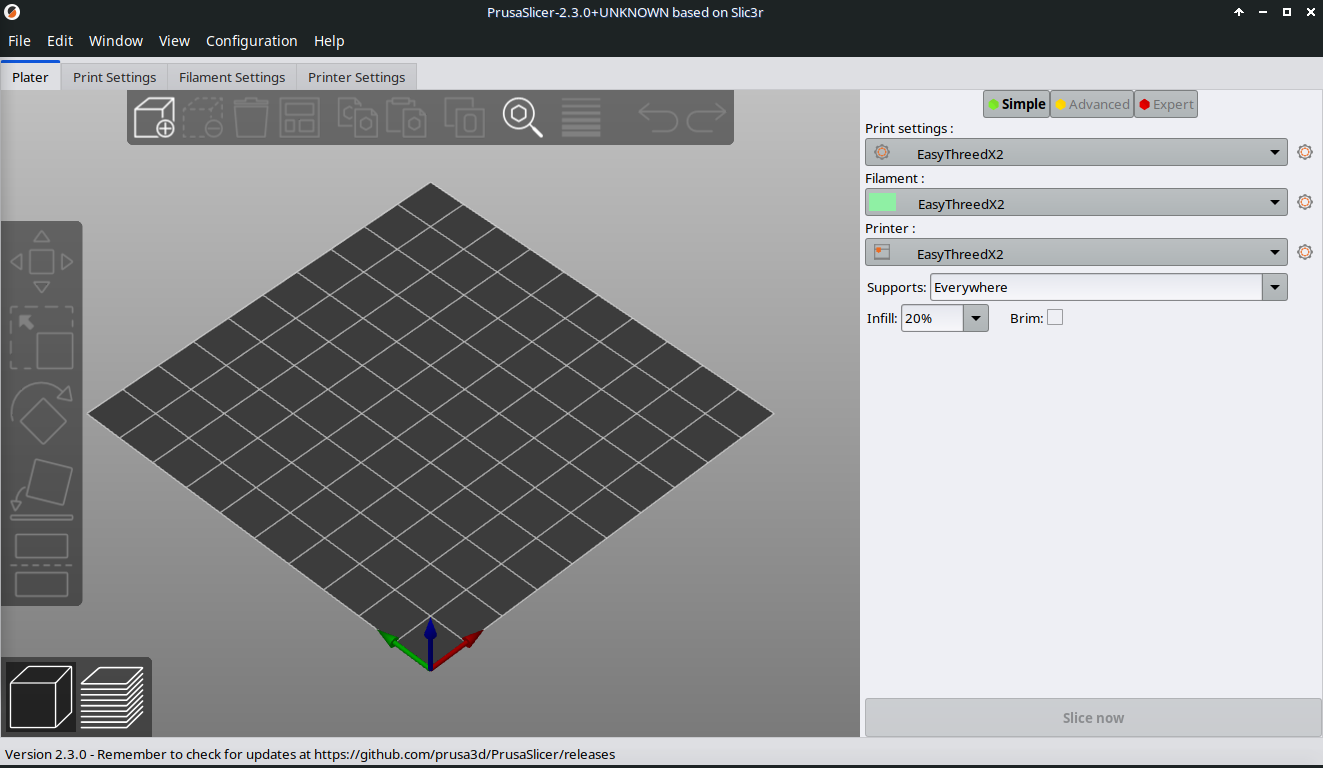Image resolution: width=1323 pixels, height=768 pixels.
Task: Click the Arrange objects toolbar icon
Action: (x=299, y=117)
